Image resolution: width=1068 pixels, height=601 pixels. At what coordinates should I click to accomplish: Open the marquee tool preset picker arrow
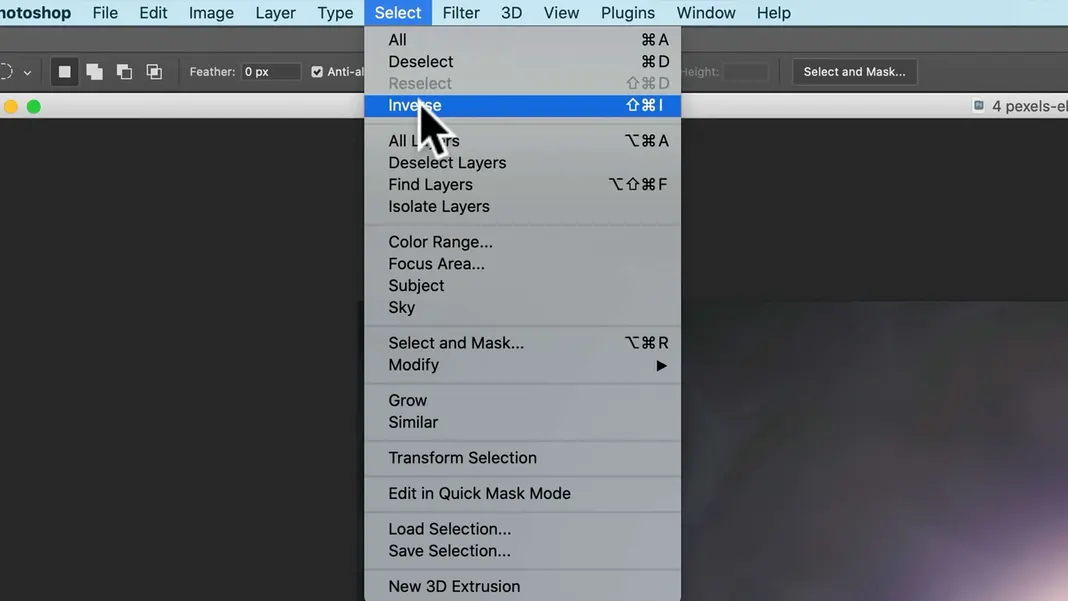click(27, 72)
